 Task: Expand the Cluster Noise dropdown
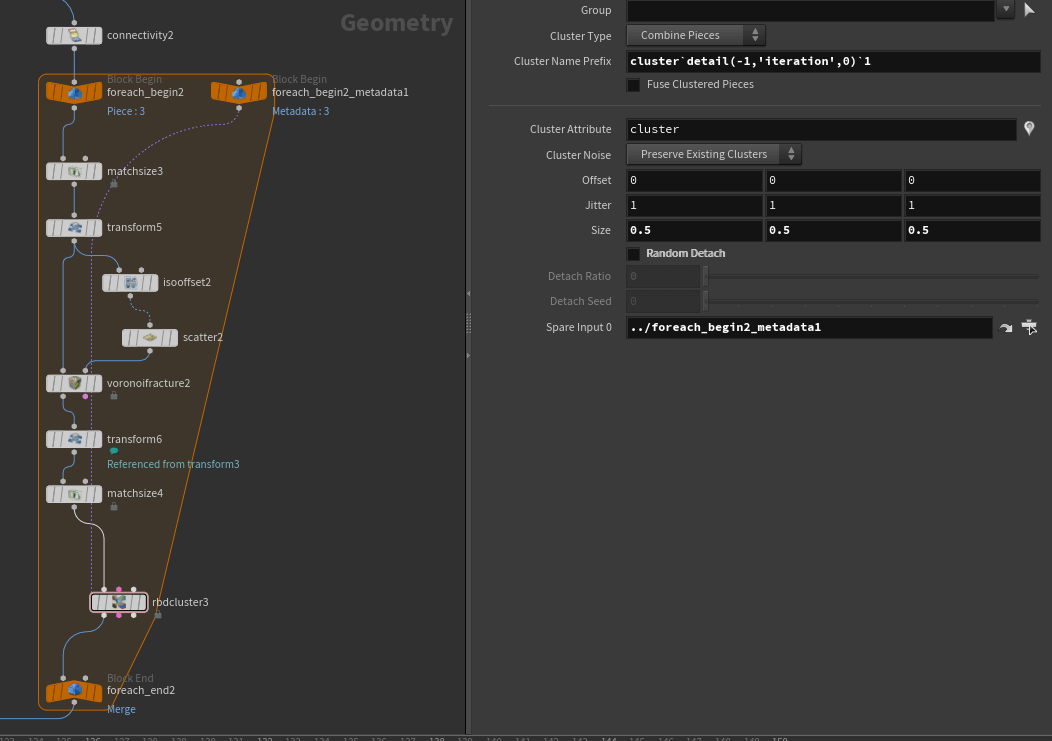(714, 155)
